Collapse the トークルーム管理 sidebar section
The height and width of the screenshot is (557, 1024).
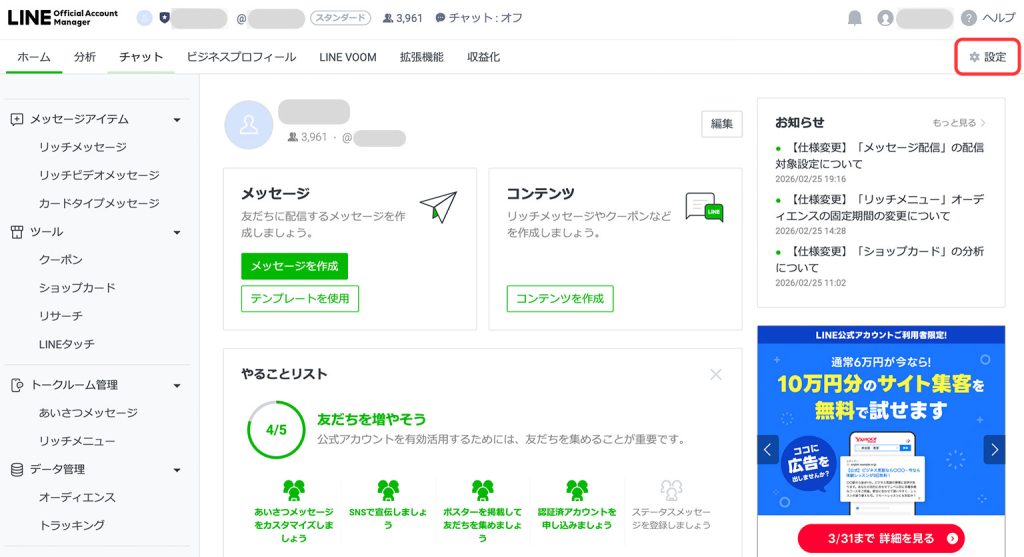coord(177,385)
